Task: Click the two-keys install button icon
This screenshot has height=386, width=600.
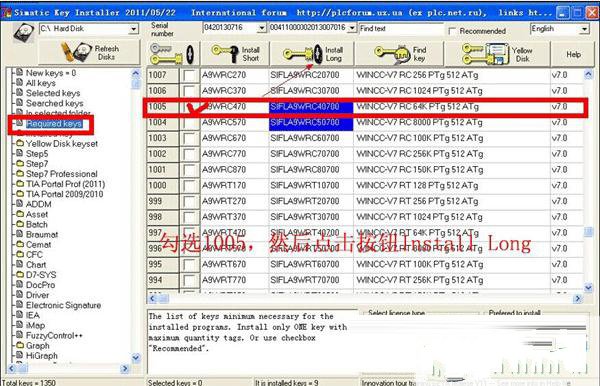Action: 173,54
